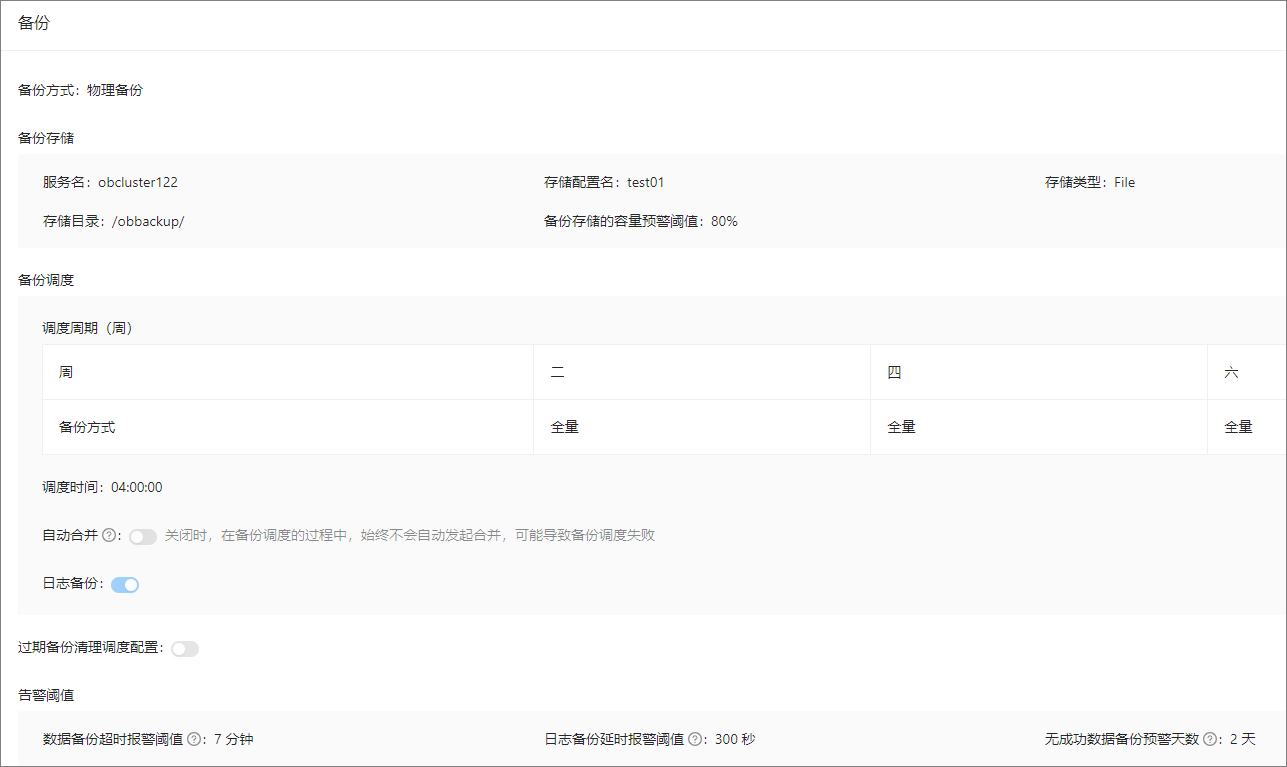Toggle 过期备份清理调度配置 switch on
The height and width of the screenshot is (767, 1287).
click(185, 649)
